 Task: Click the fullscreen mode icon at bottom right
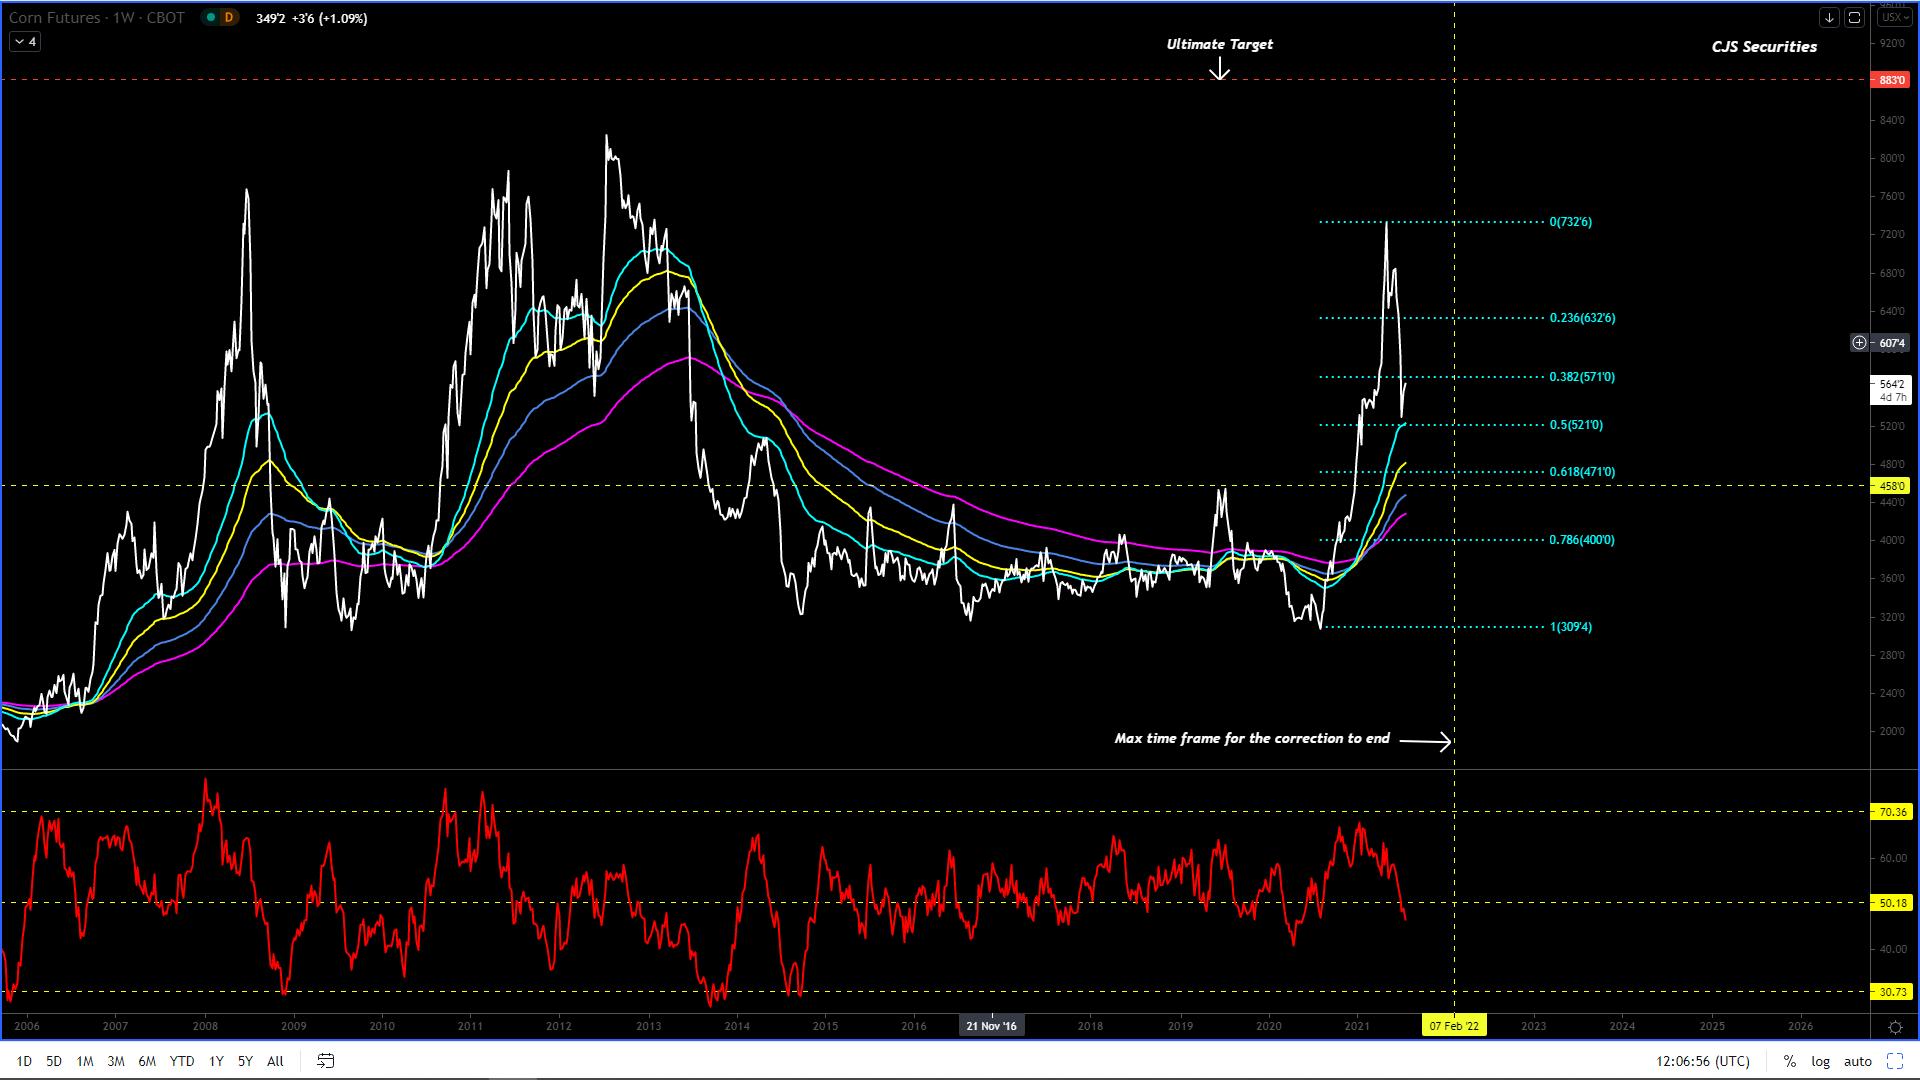pyautogui.click(x=1894, y=1061)
